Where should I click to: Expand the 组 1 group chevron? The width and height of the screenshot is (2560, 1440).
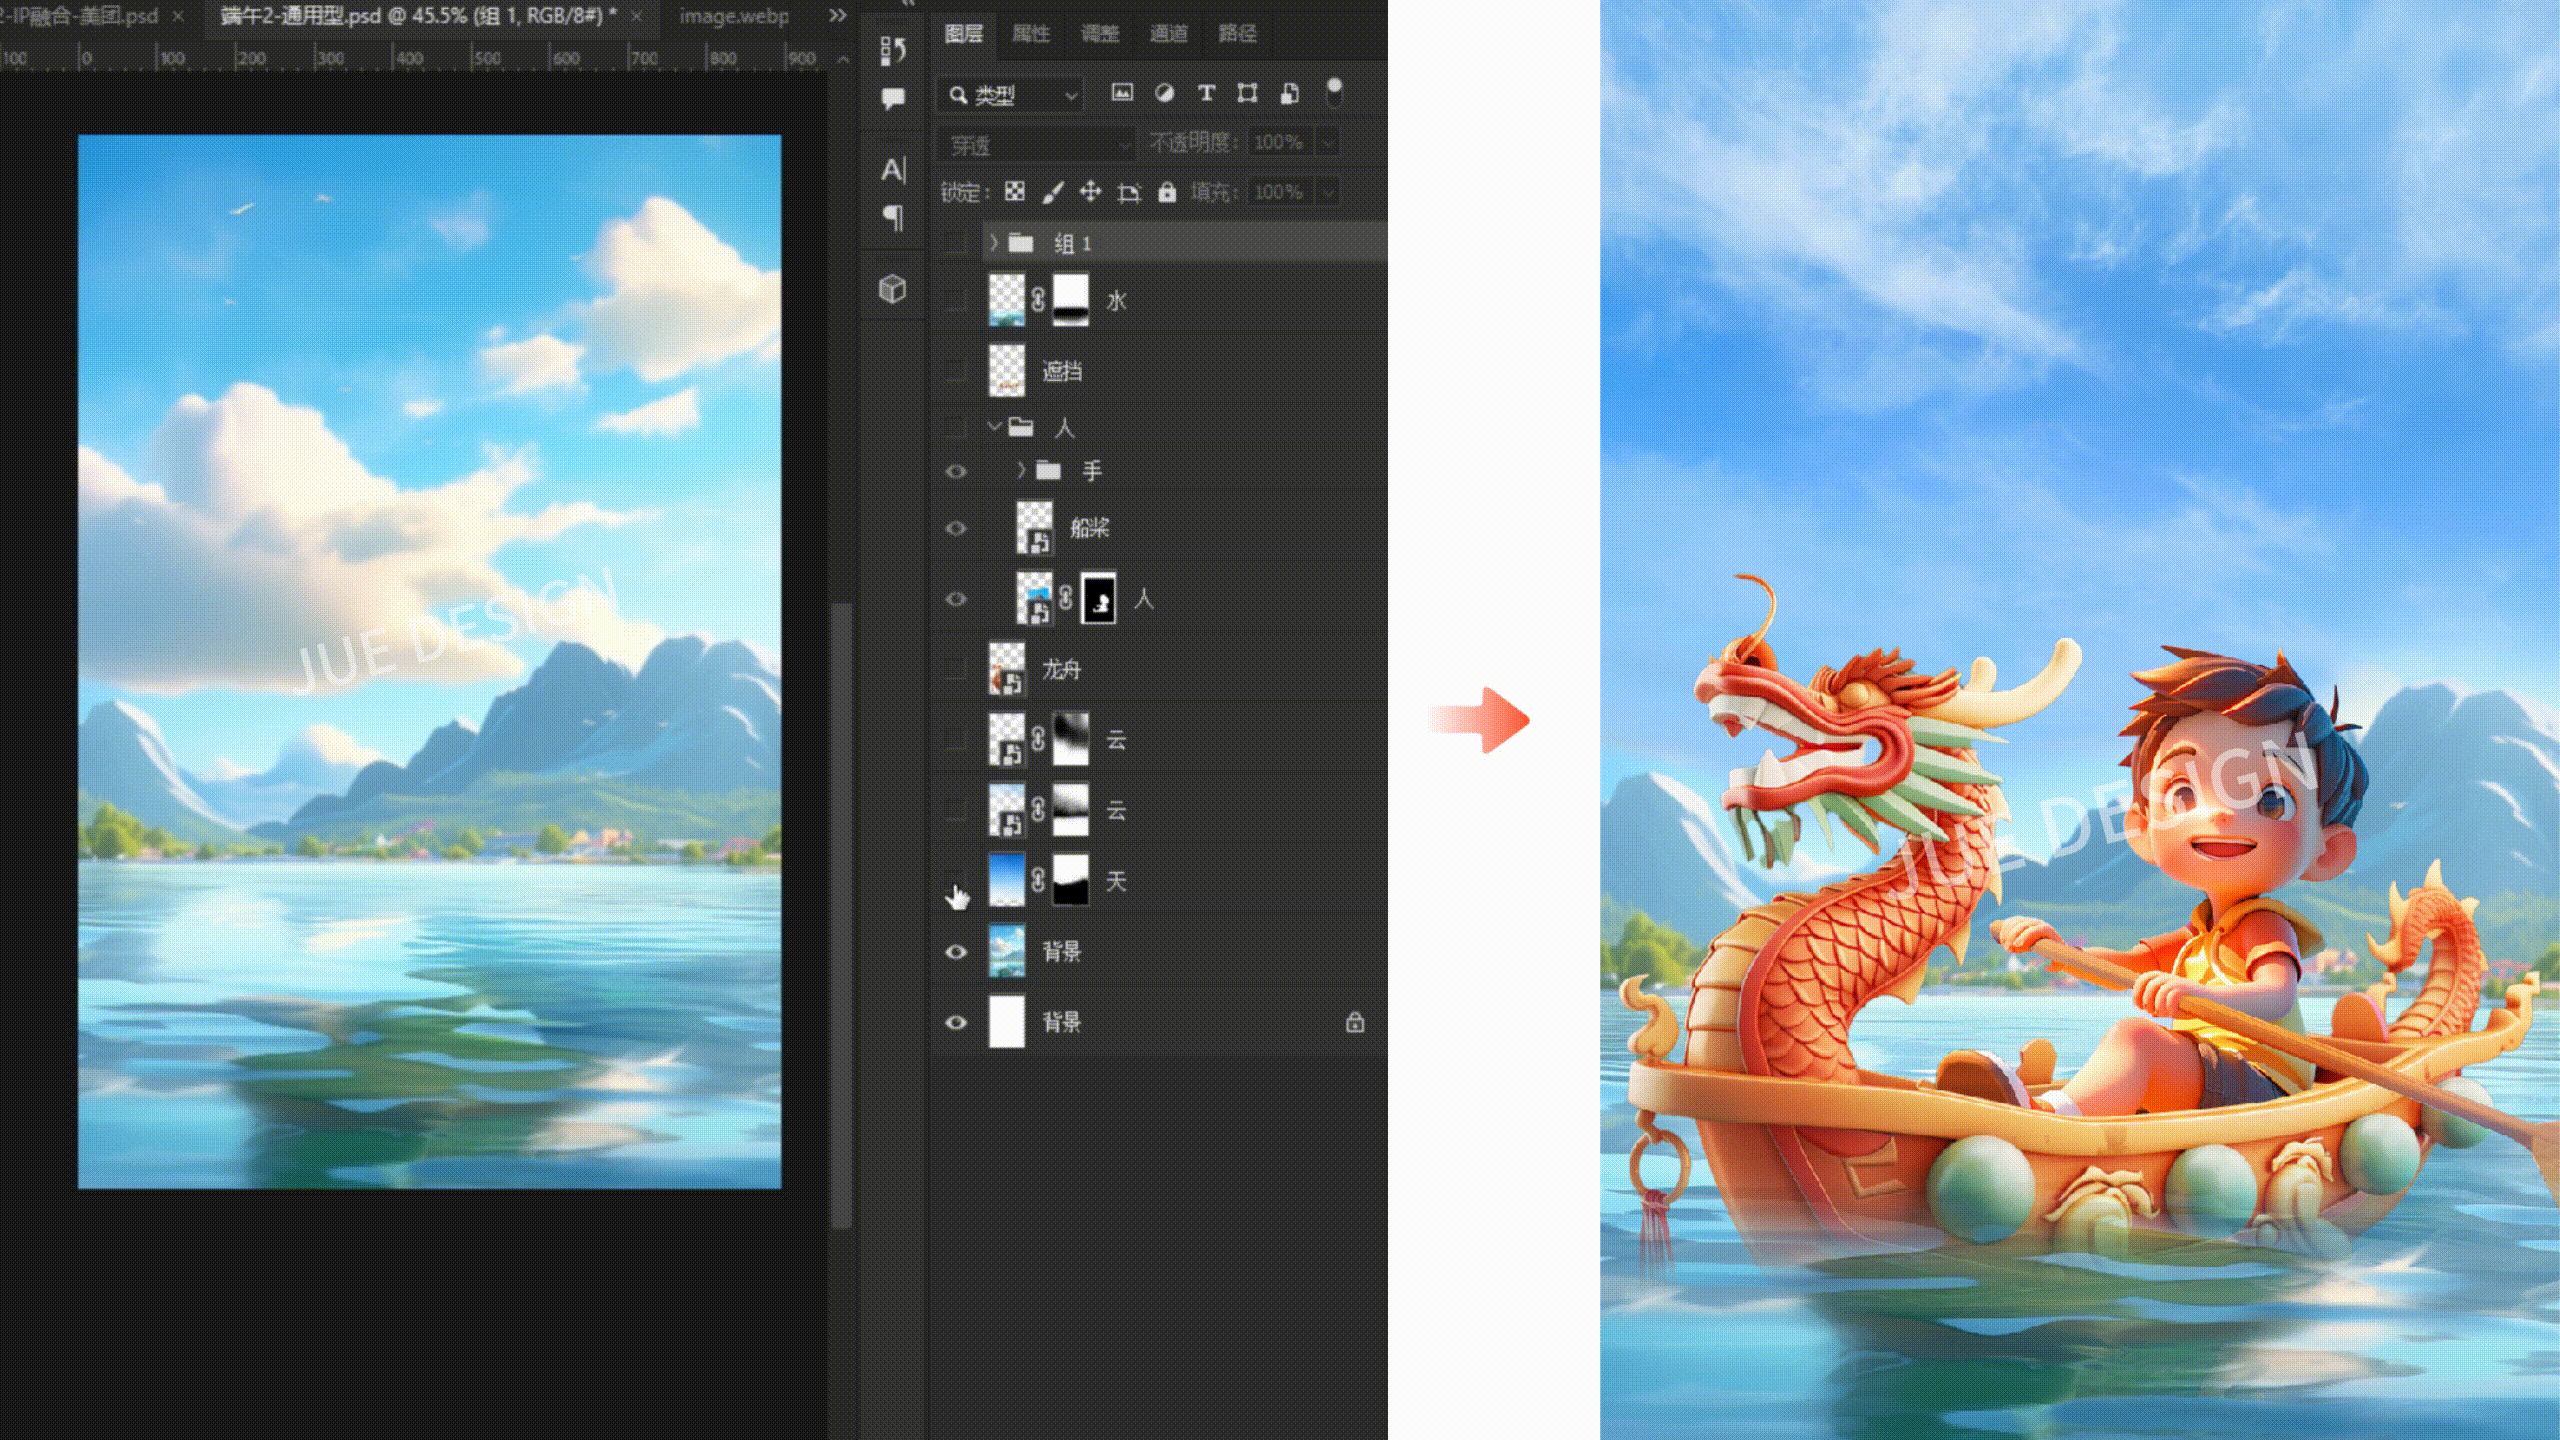(994, 242)
